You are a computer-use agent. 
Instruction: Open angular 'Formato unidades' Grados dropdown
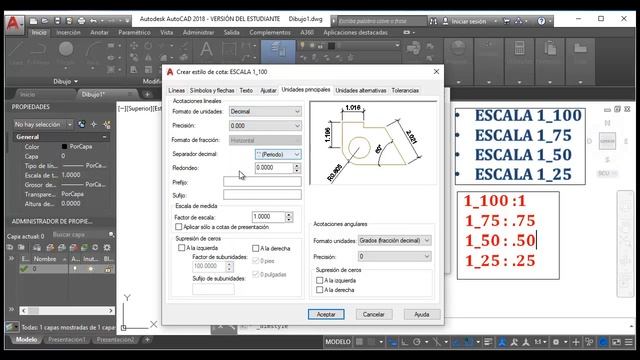pyautogui.click(x=395, y=240)
